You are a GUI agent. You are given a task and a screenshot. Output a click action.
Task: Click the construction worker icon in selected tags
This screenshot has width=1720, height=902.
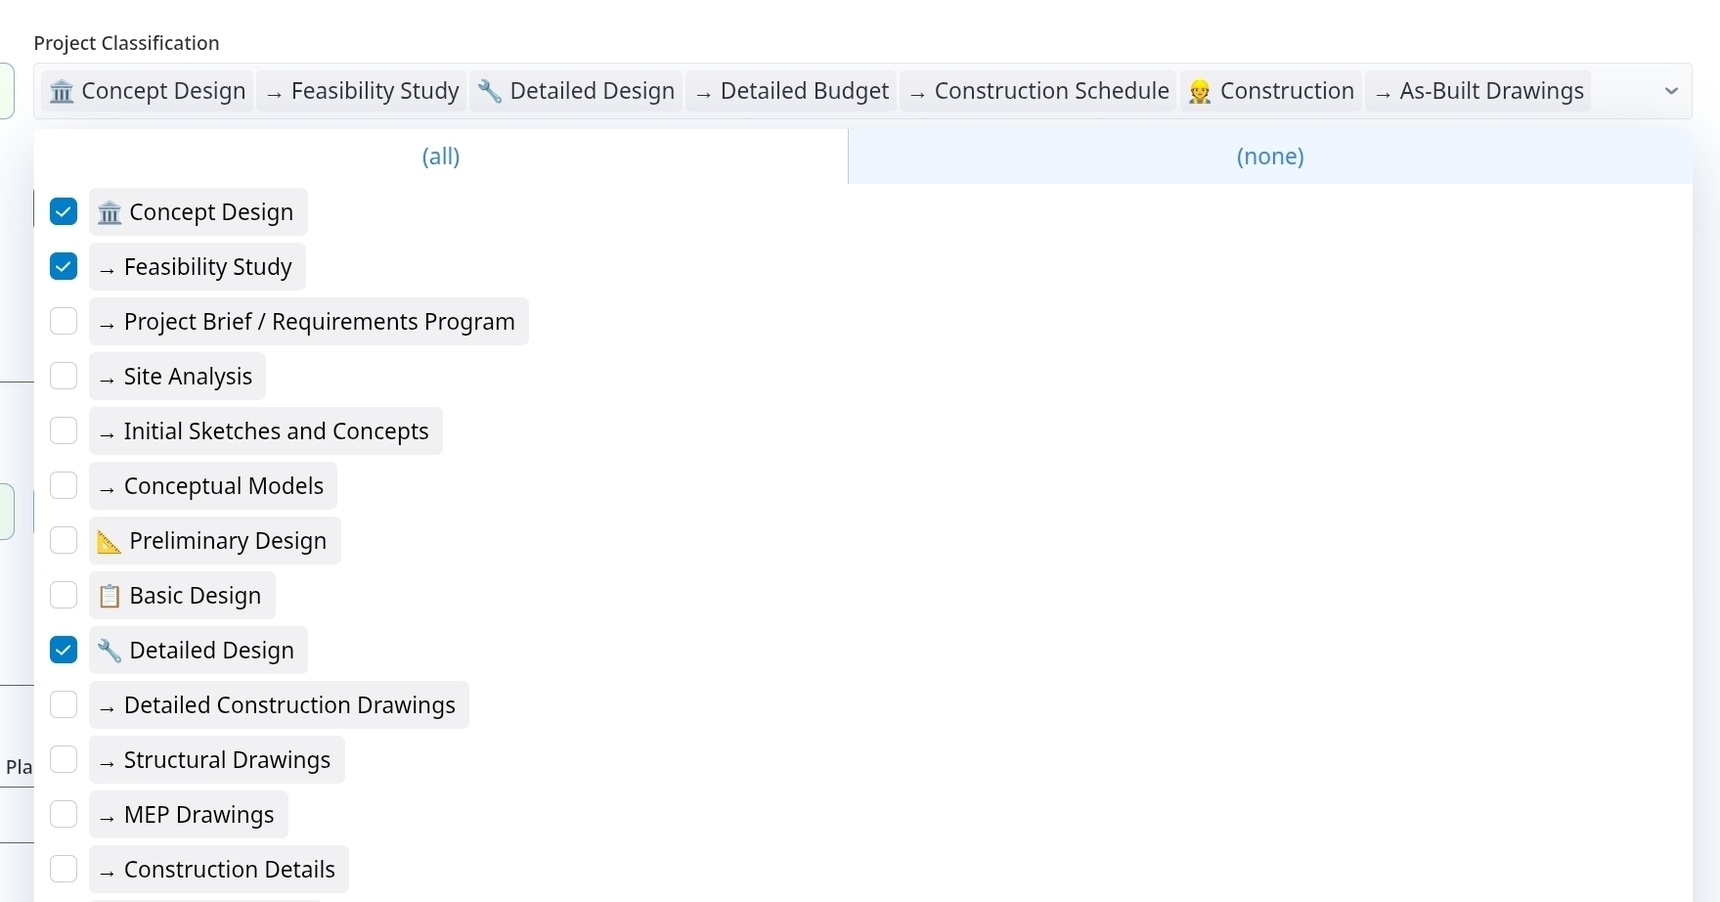tap(1199, 92)
